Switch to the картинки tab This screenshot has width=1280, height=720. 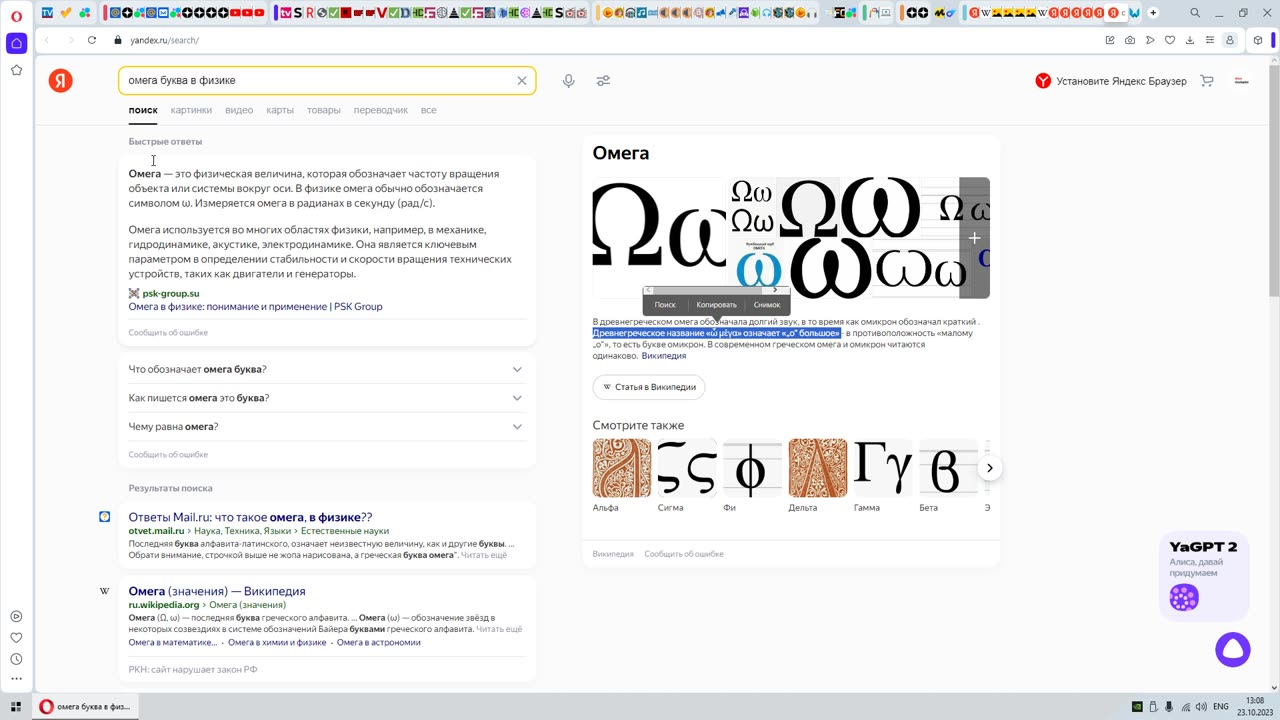pos(191,110)
